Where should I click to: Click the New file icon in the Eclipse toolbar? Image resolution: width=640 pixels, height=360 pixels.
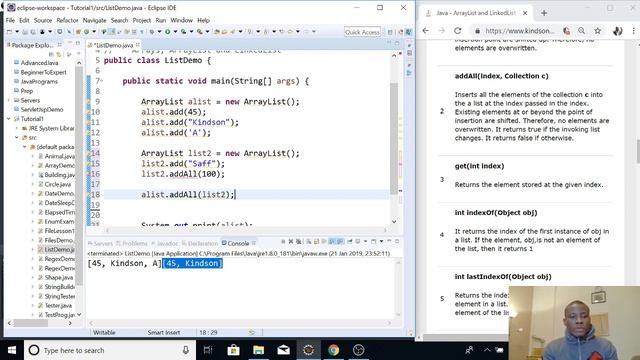[x=9, y=31]
